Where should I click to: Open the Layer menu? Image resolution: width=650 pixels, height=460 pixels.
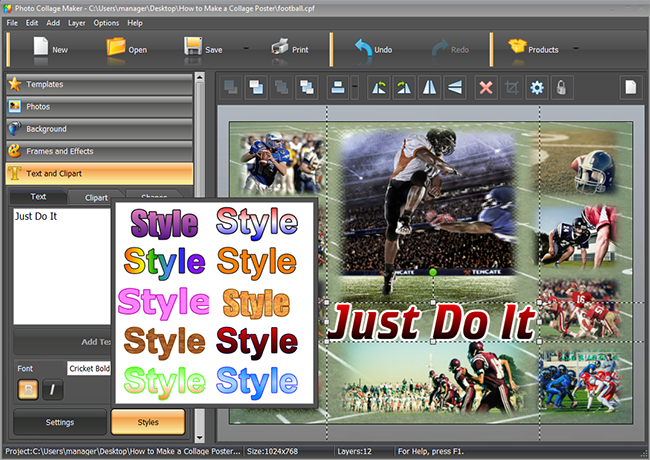77,23
